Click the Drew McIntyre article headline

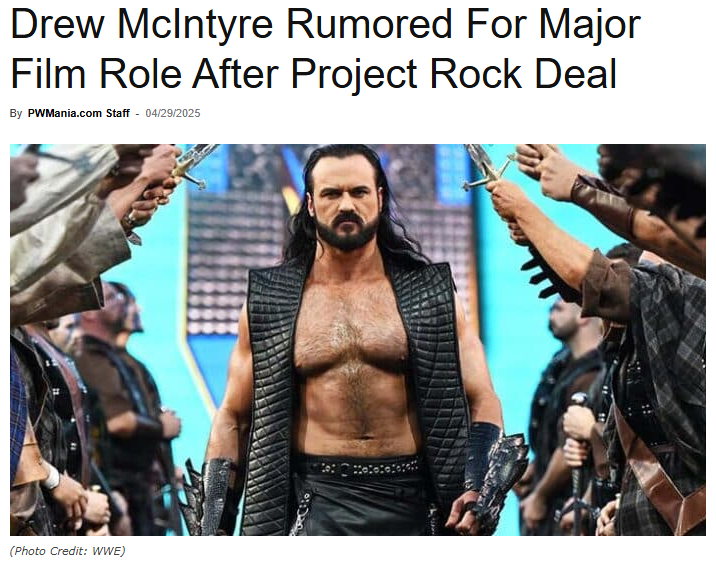[325, 48]
